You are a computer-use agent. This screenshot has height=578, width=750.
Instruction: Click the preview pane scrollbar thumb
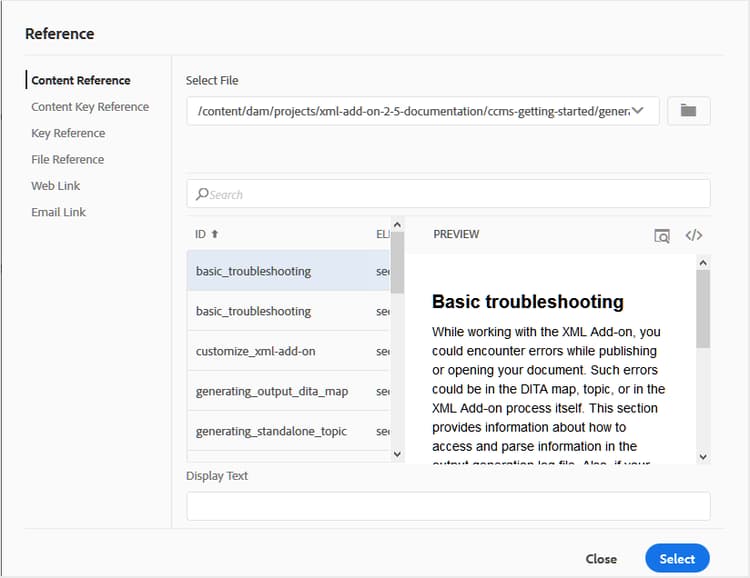[x=703, y=308]
